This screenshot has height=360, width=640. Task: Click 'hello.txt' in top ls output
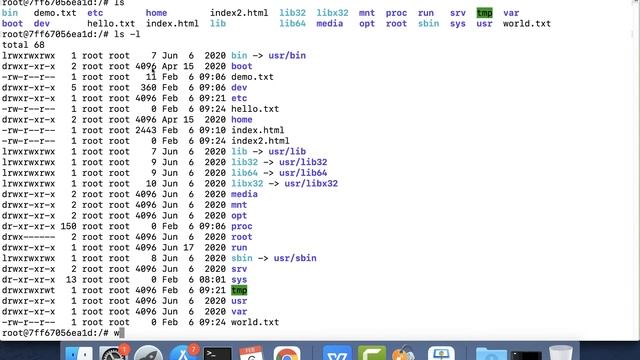[x=111, y=24]
